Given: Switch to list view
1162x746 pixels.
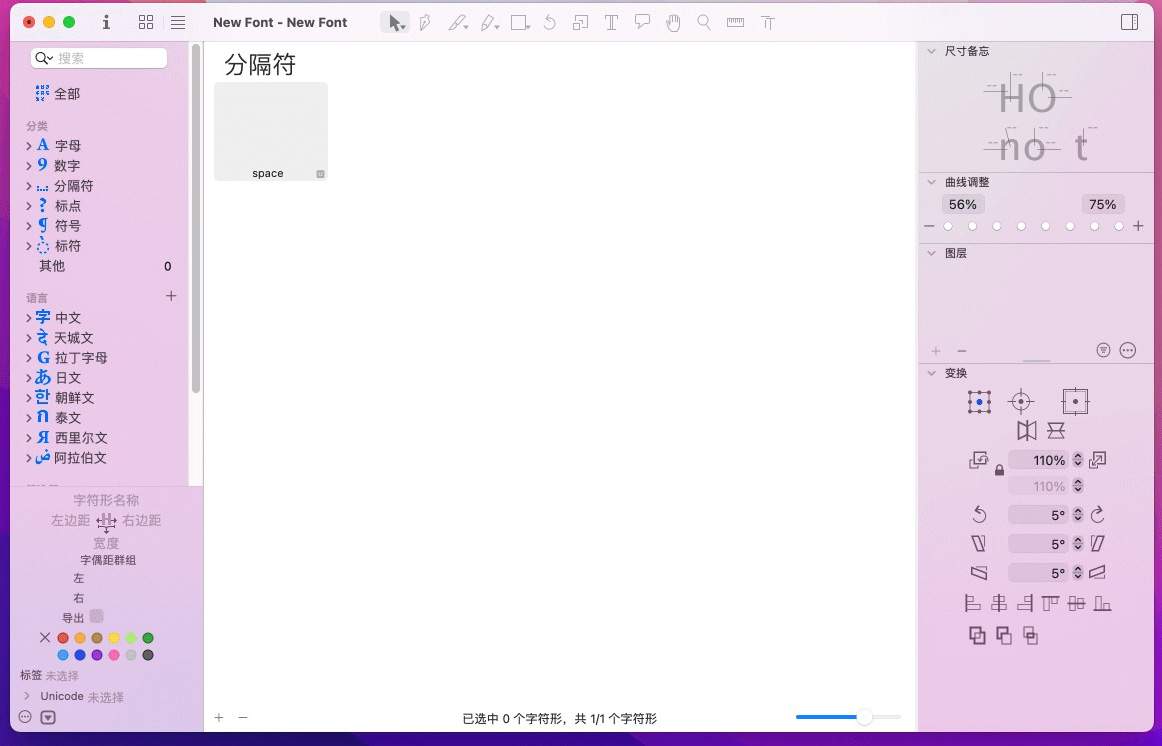Looking at the screenshot, I should click(177, 22).
